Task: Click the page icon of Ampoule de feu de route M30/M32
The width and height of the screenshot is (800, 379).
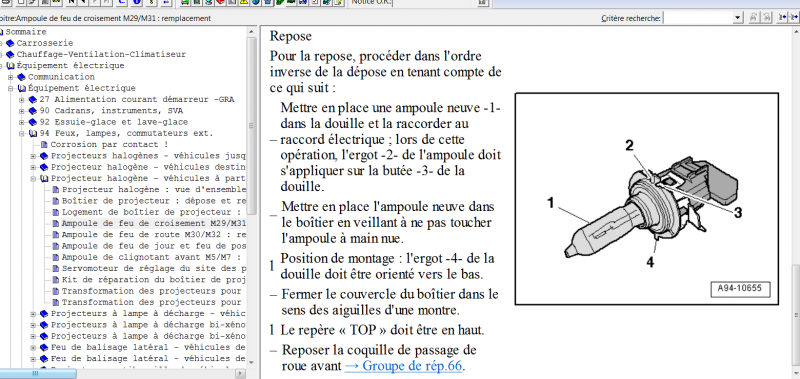Action: click(x=56, y=235)
